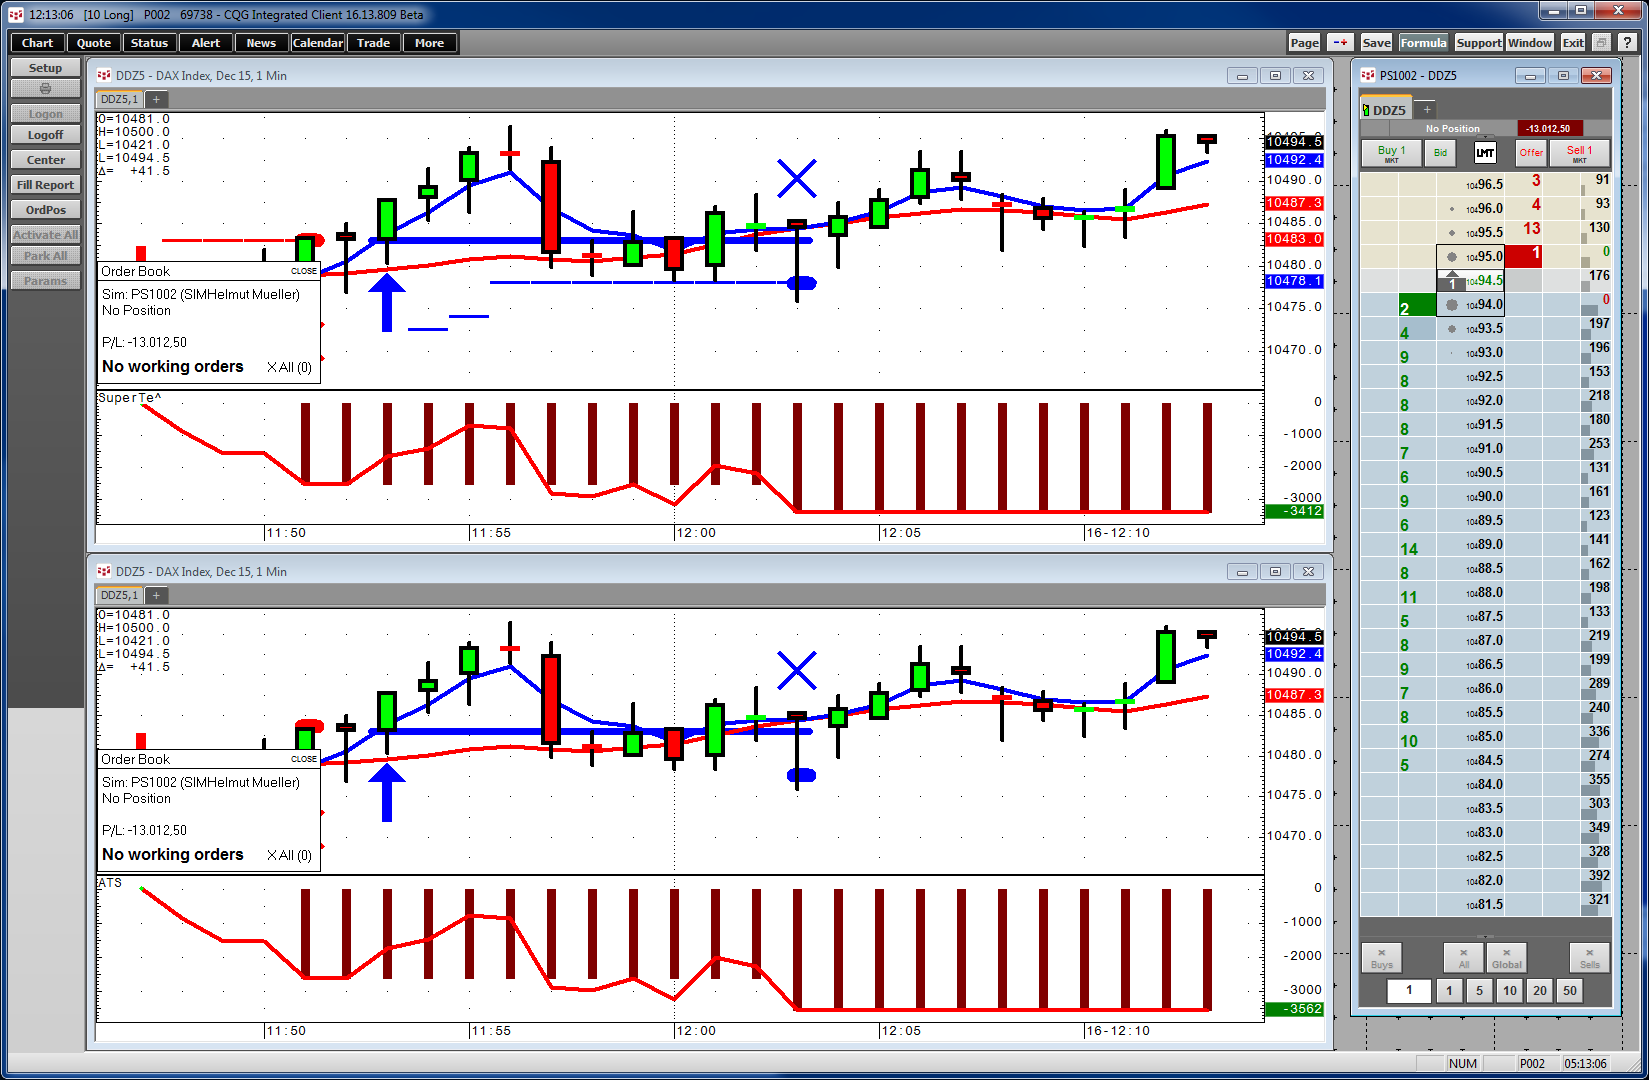Add a new tab in PS1002 trader window

point(1427,109)
